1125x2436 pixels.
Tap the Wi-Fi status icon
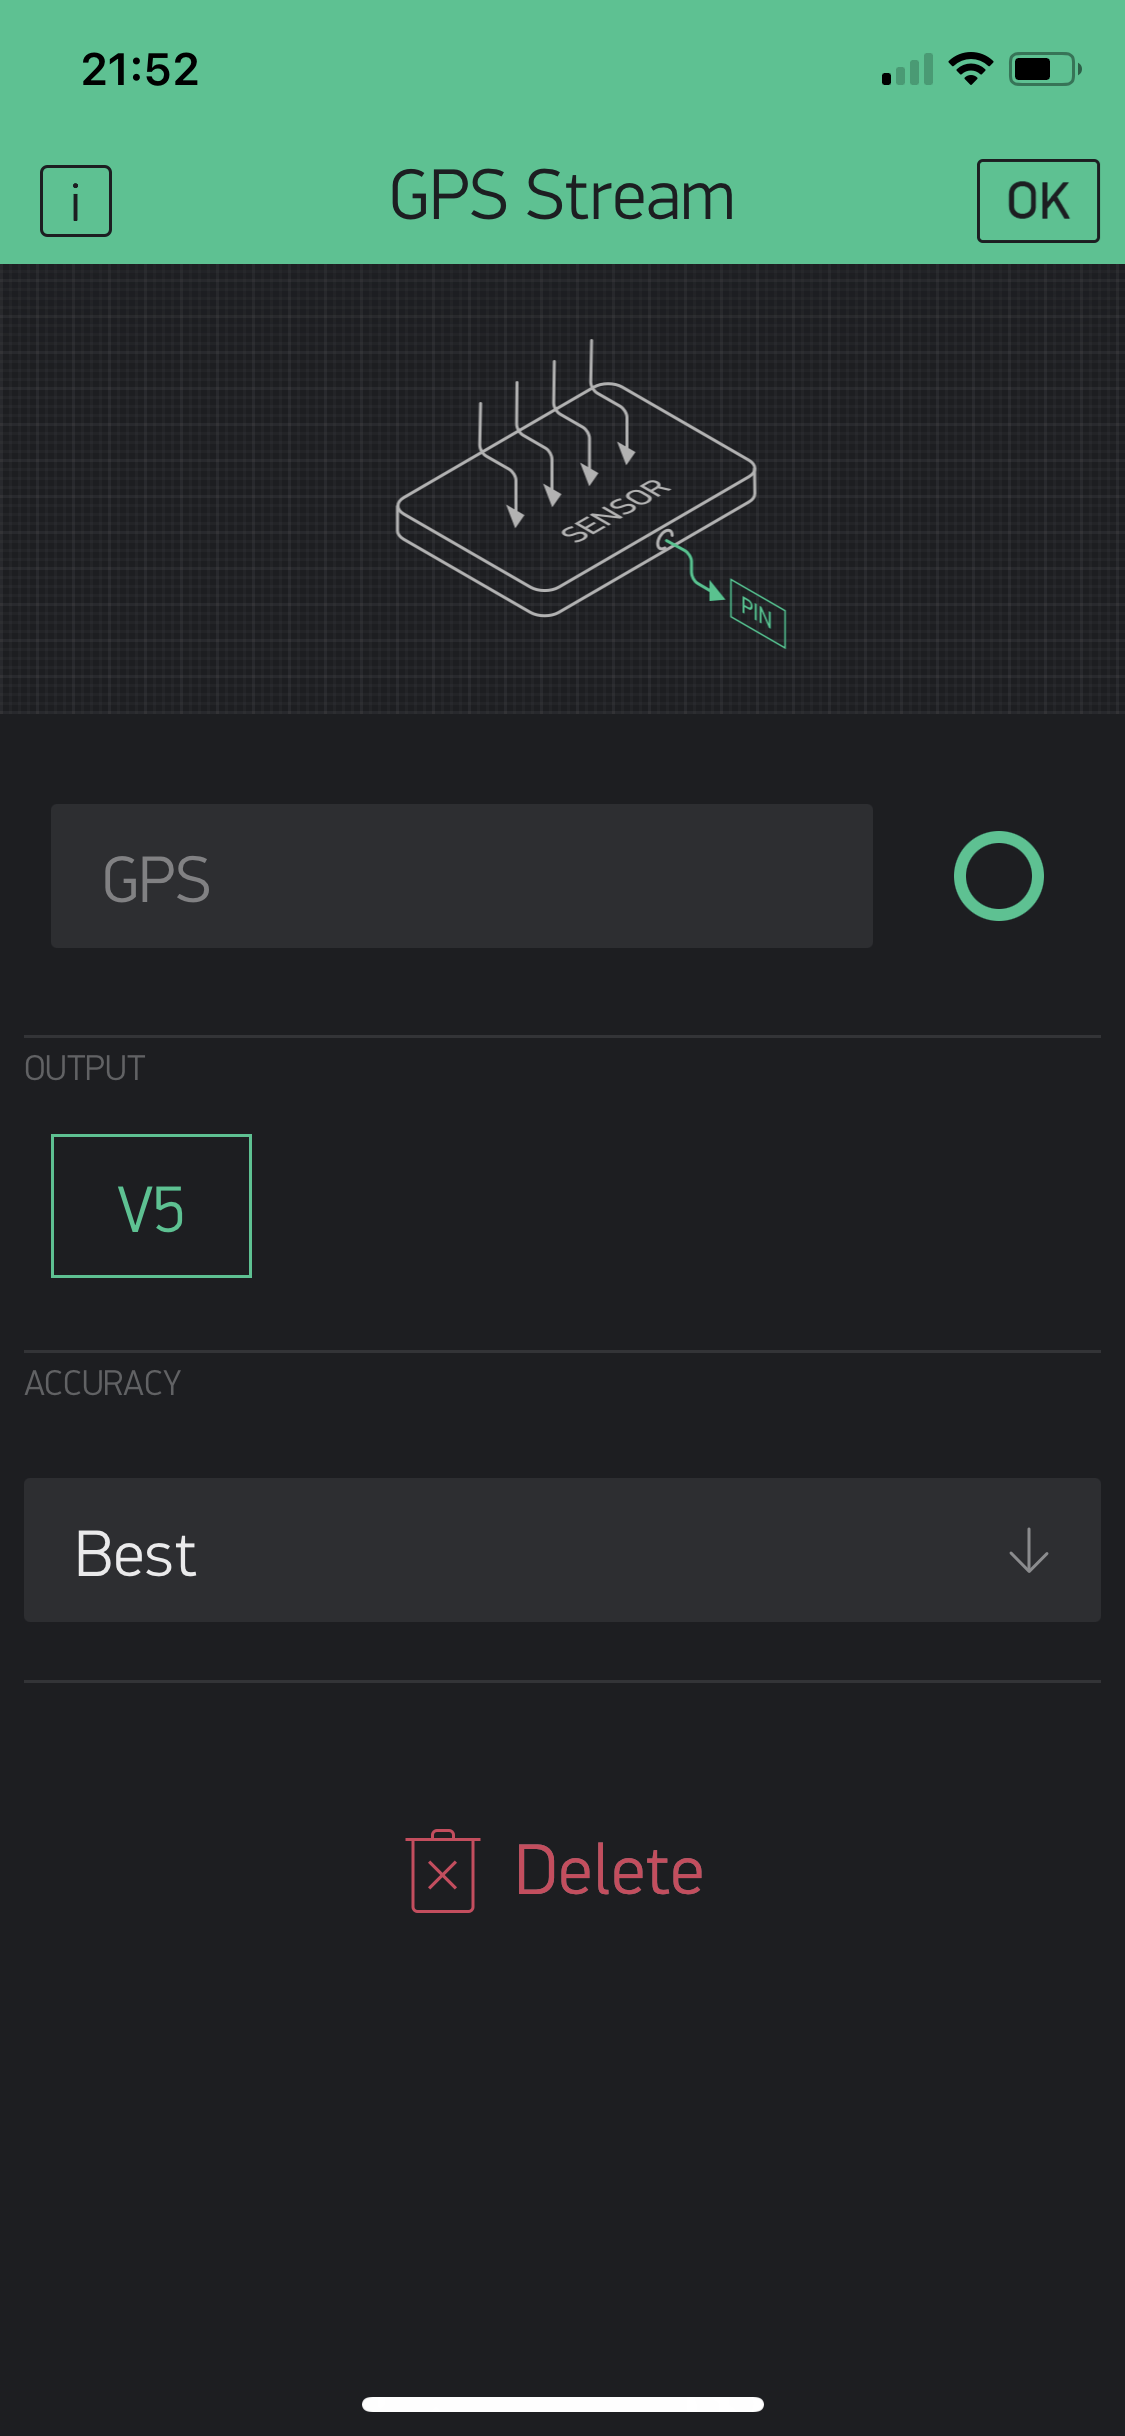(x=970, y=69)
